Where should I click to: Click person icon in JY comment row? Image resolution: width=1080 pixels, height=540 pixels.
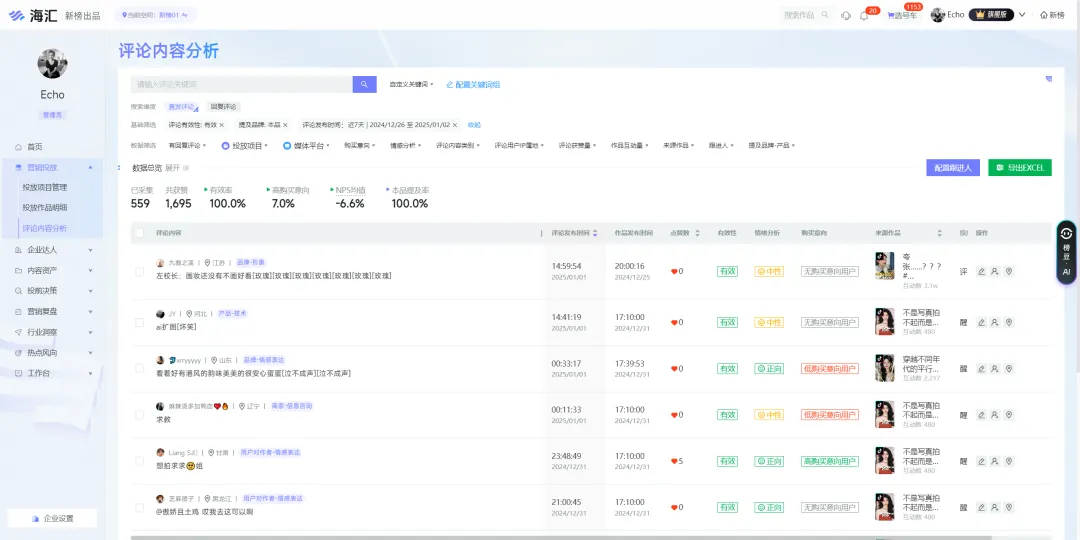[x=995, y=322]
